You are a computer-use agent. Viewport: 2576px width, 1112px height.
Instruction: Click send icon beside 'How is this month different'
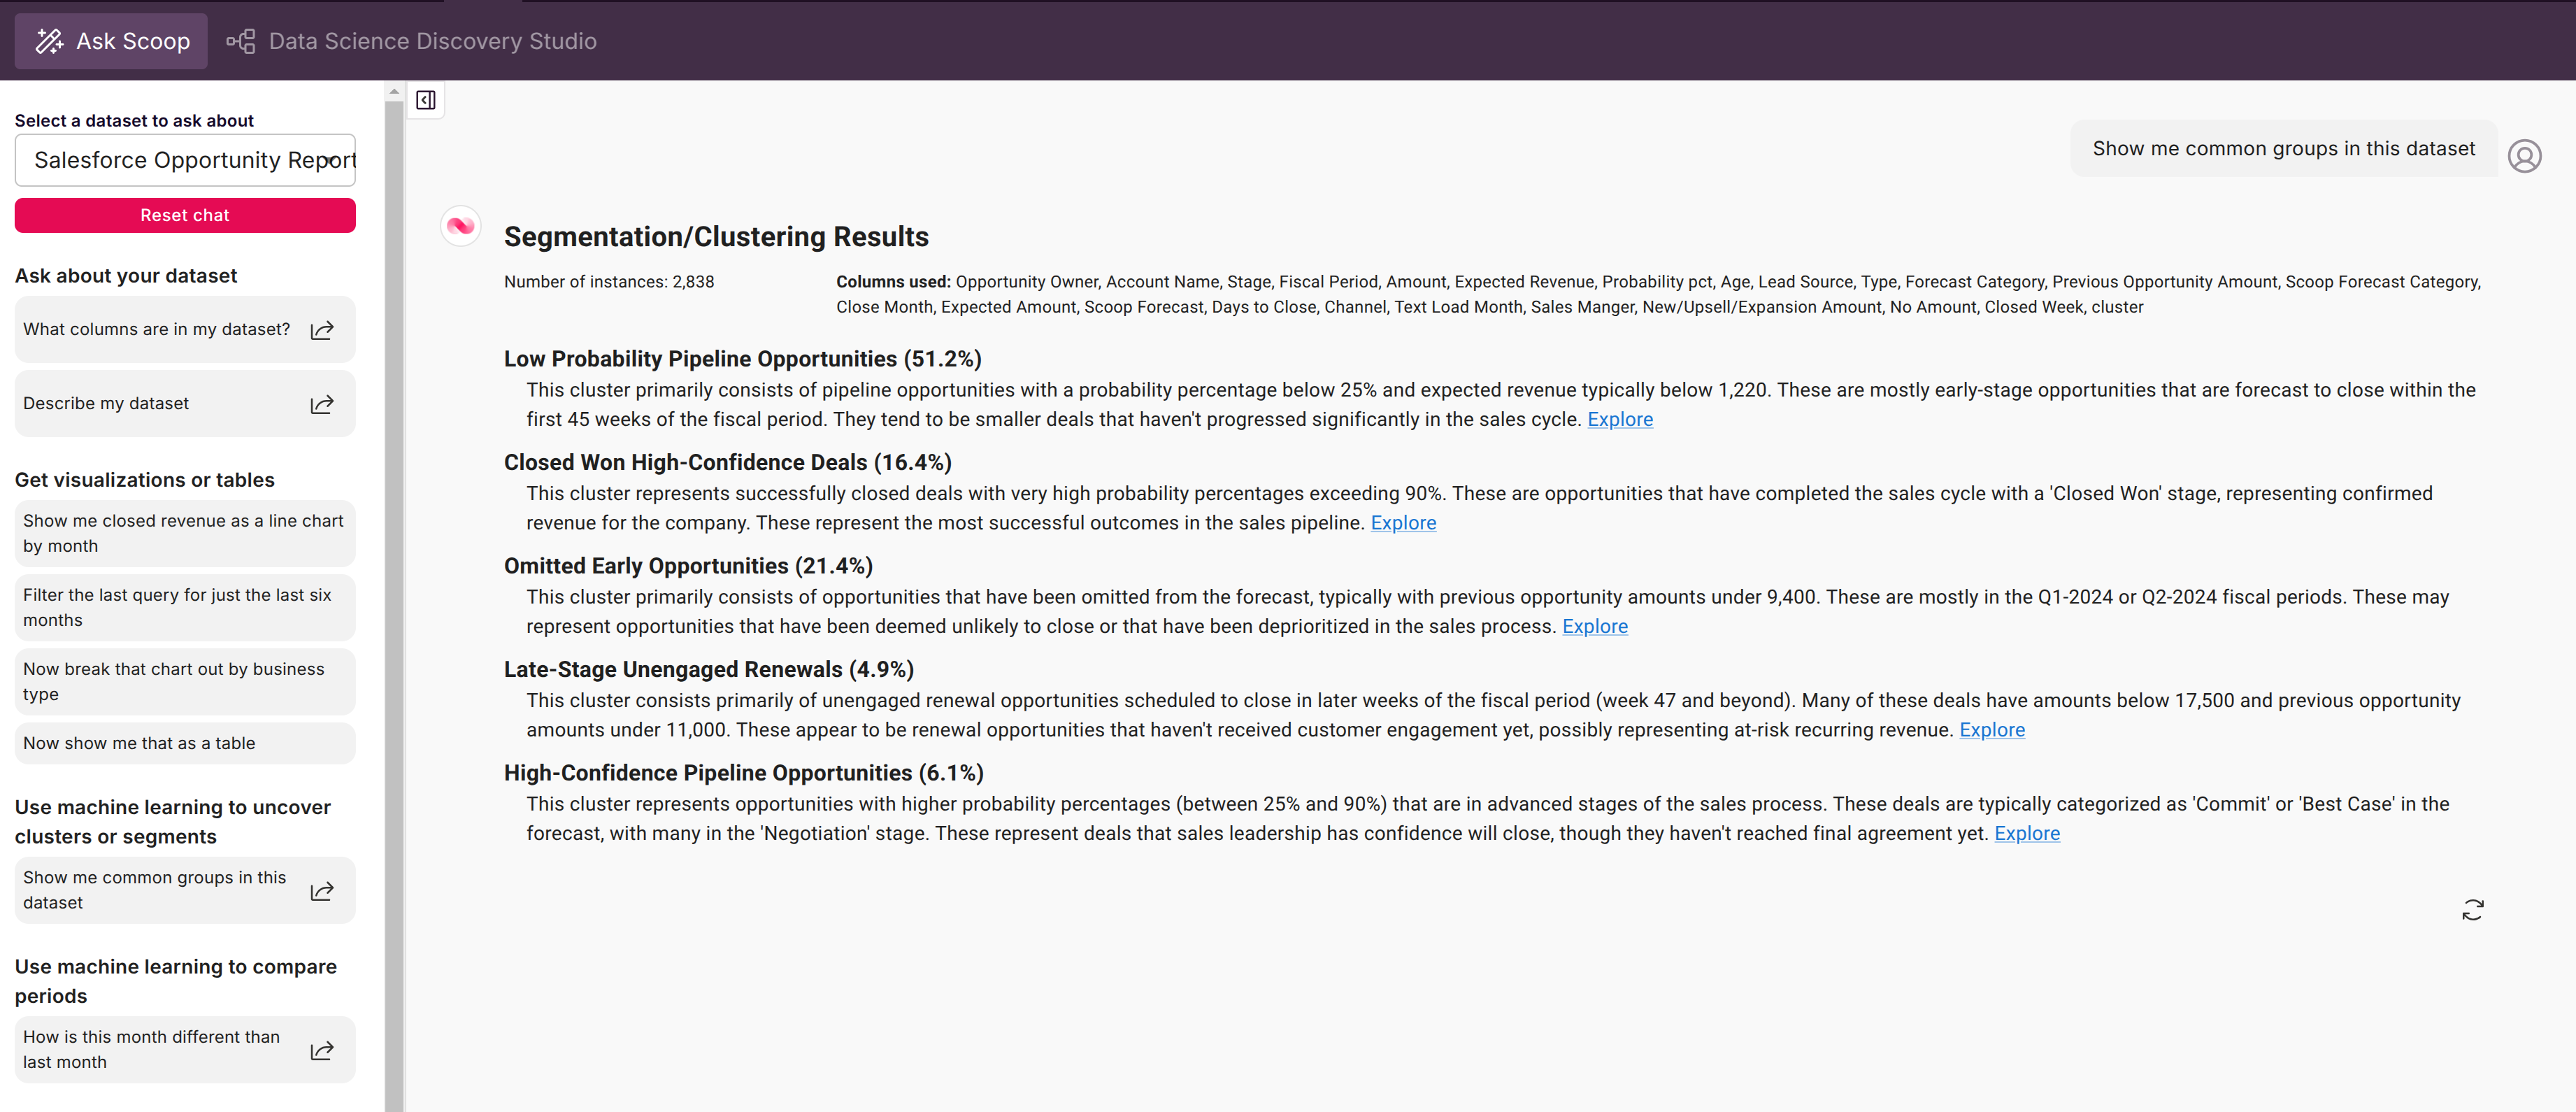(322, 1050)
